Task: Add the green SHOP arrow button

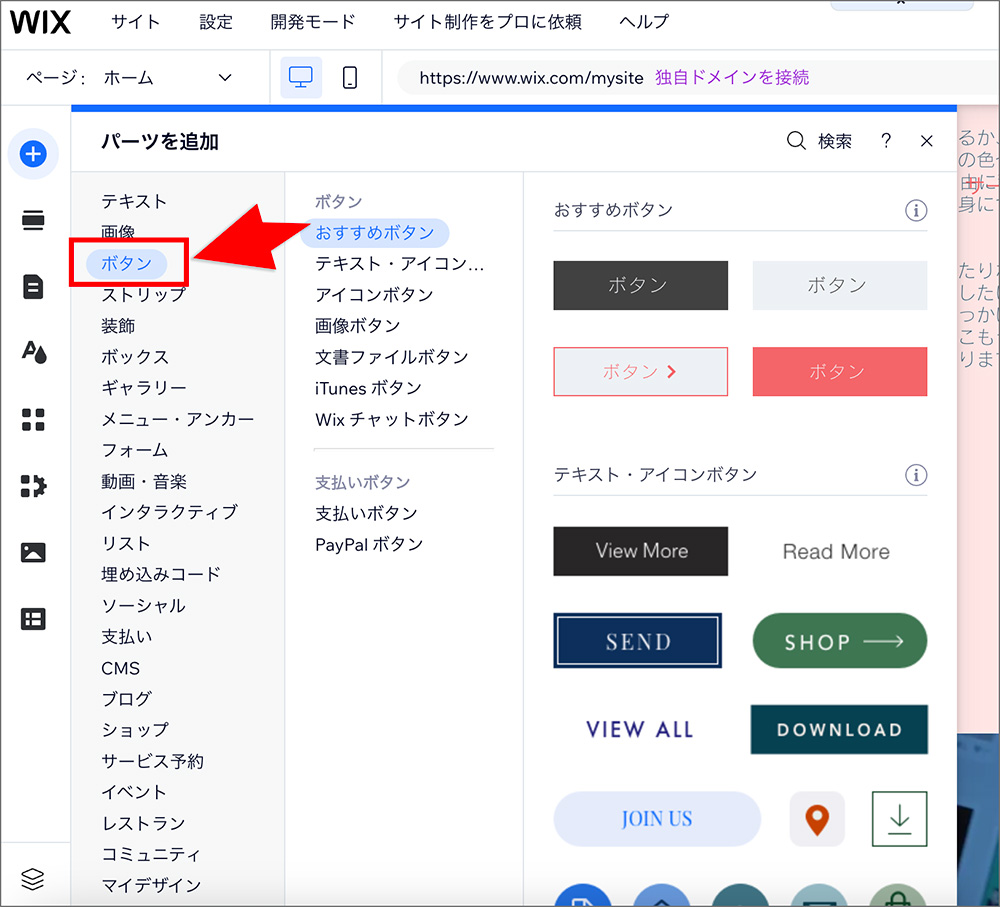Action: click(840, 641)
